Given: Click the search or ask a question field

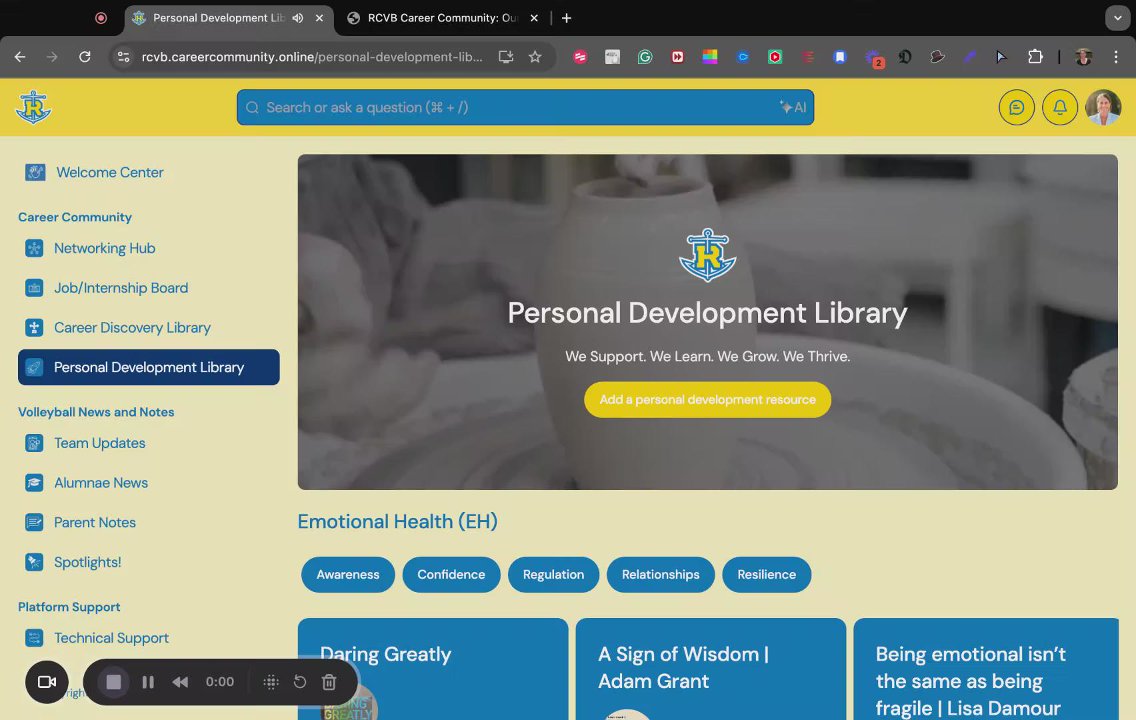Looking at the screenshot, I should tap(525, 107).
